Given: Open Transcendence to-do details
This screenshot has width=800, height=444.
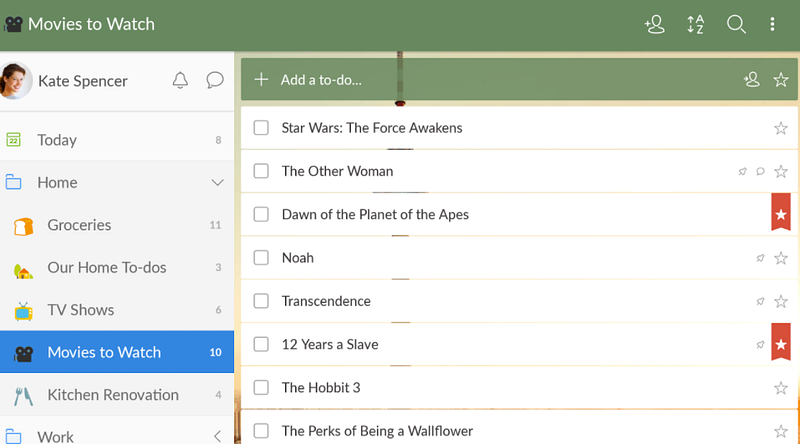Looking at the screenshot, I should click(x=519, y=301).
